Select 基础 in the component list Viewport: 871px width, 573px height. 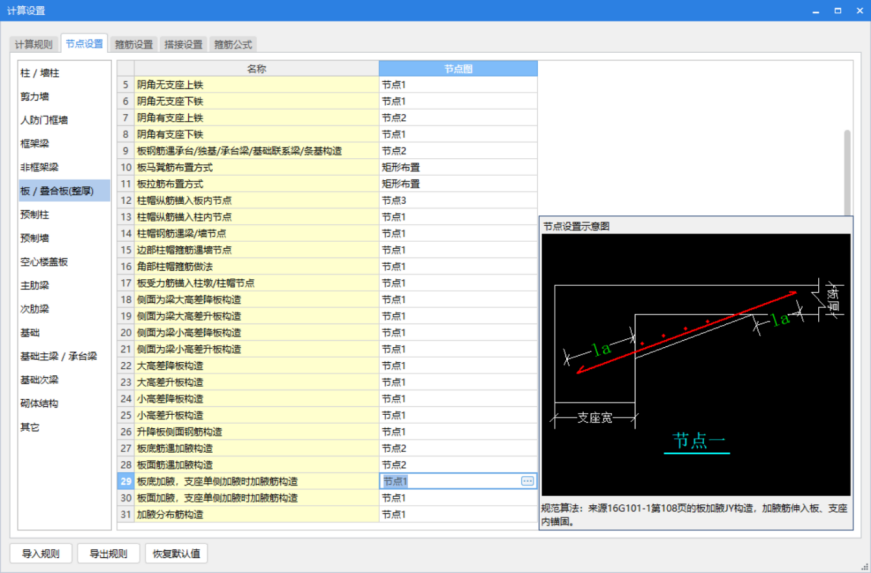(x=64, y=333)
